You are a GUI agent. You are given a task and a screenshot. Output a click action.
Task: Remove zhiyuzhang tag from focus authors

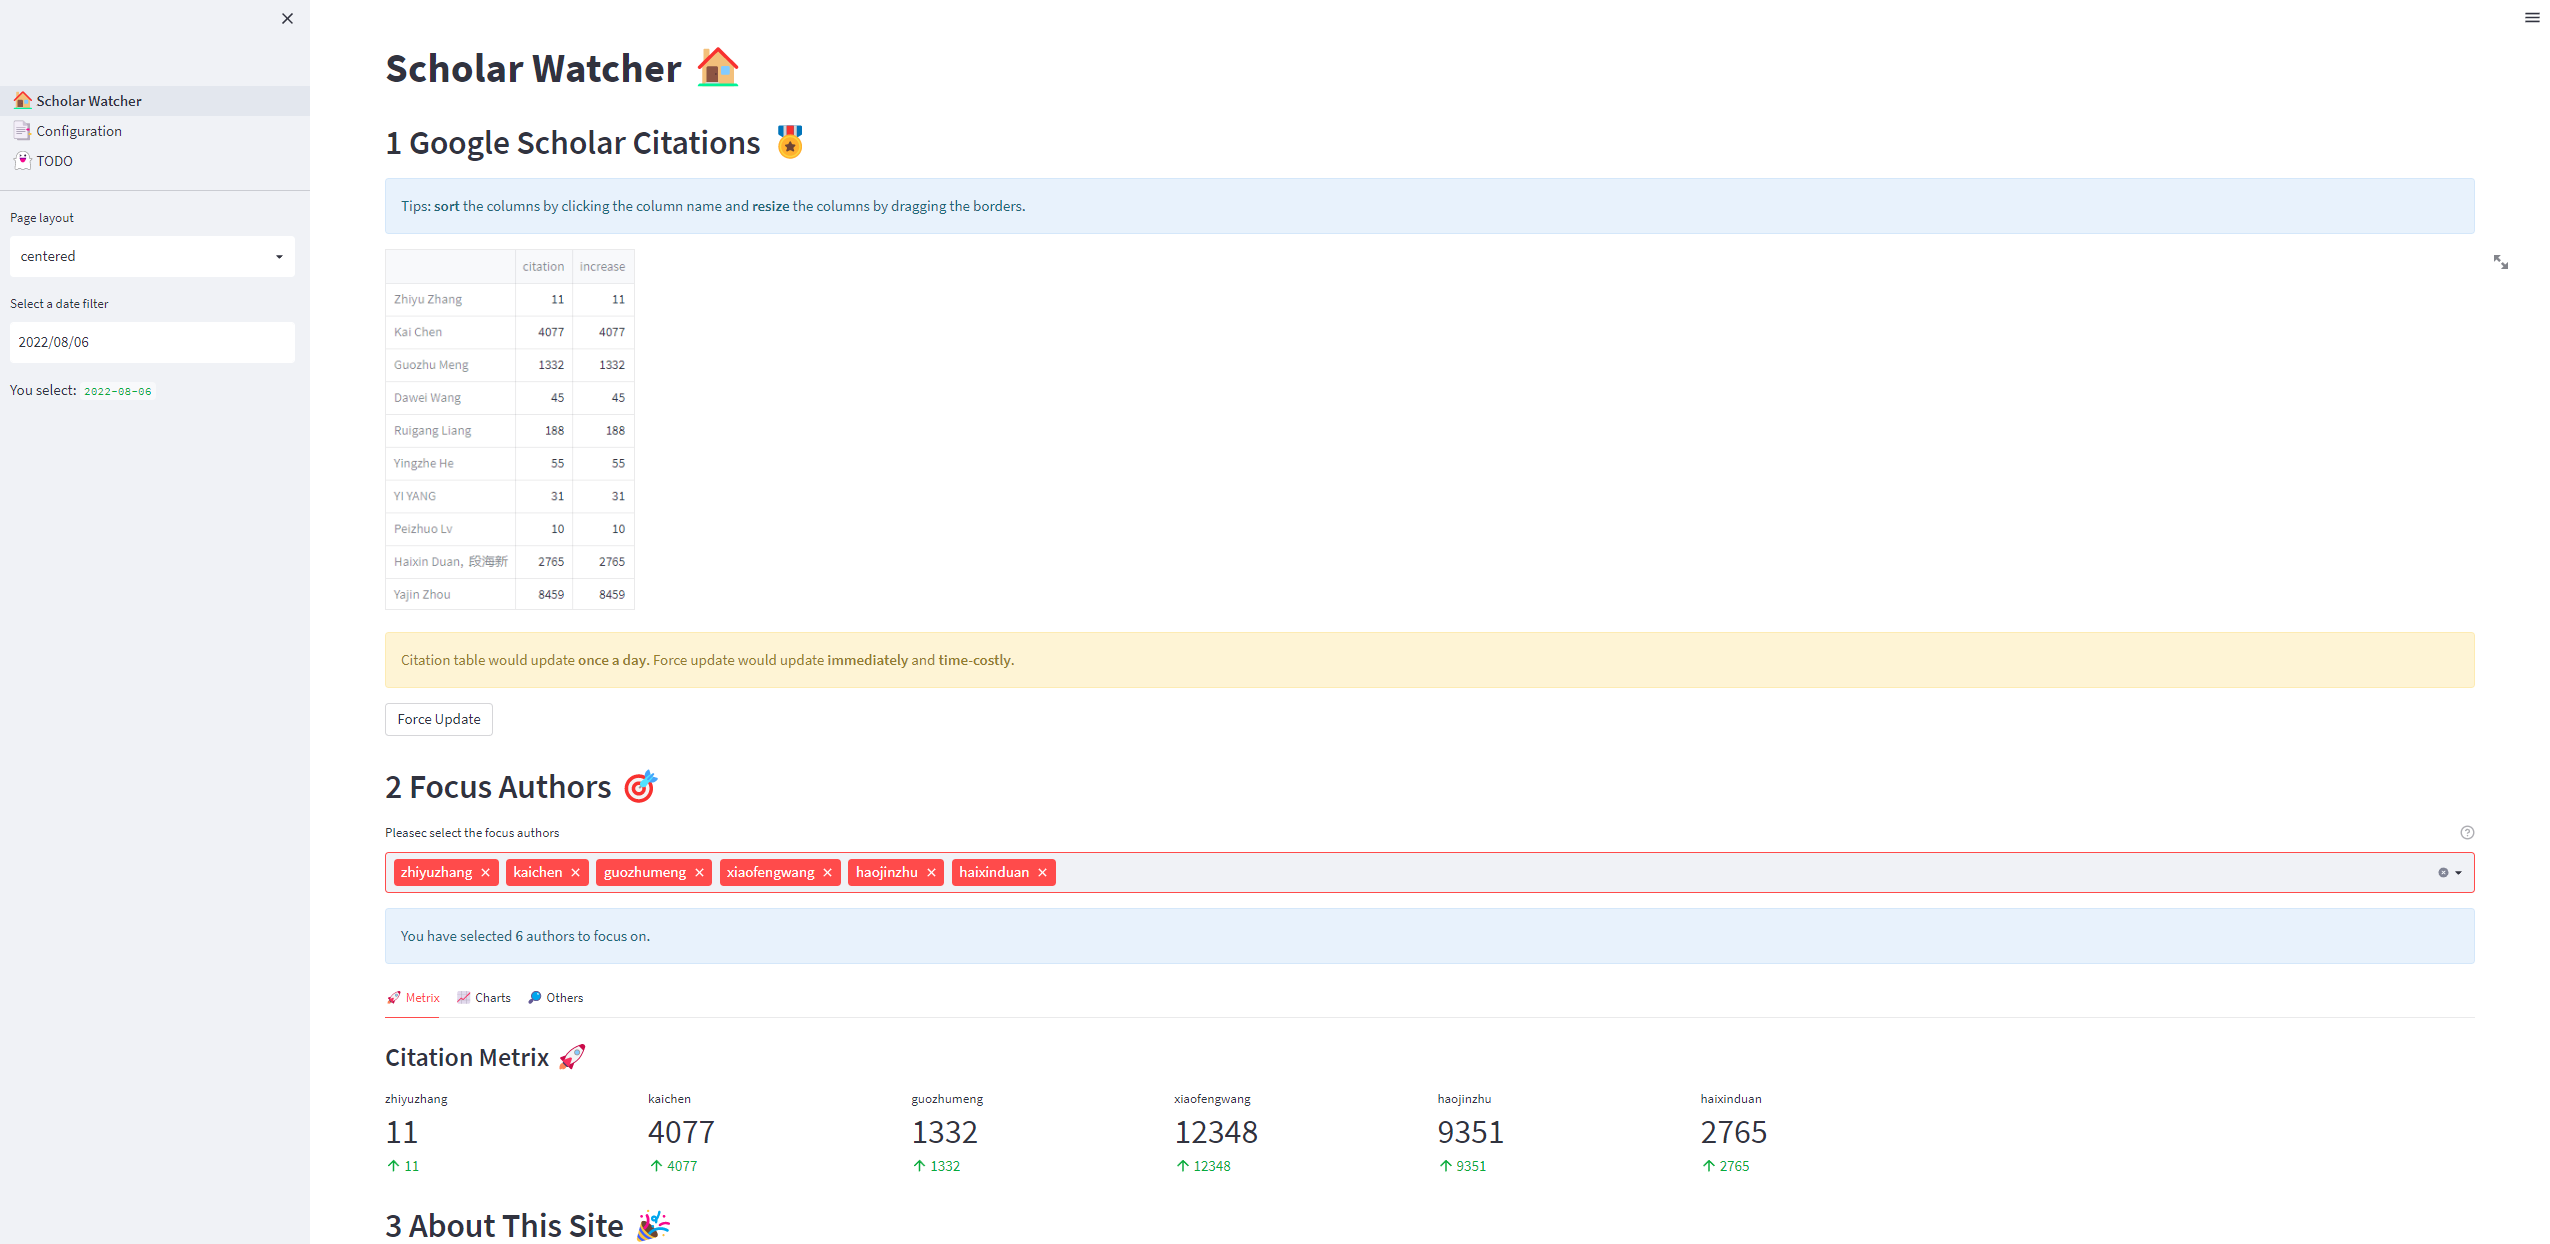click(486, 872)
